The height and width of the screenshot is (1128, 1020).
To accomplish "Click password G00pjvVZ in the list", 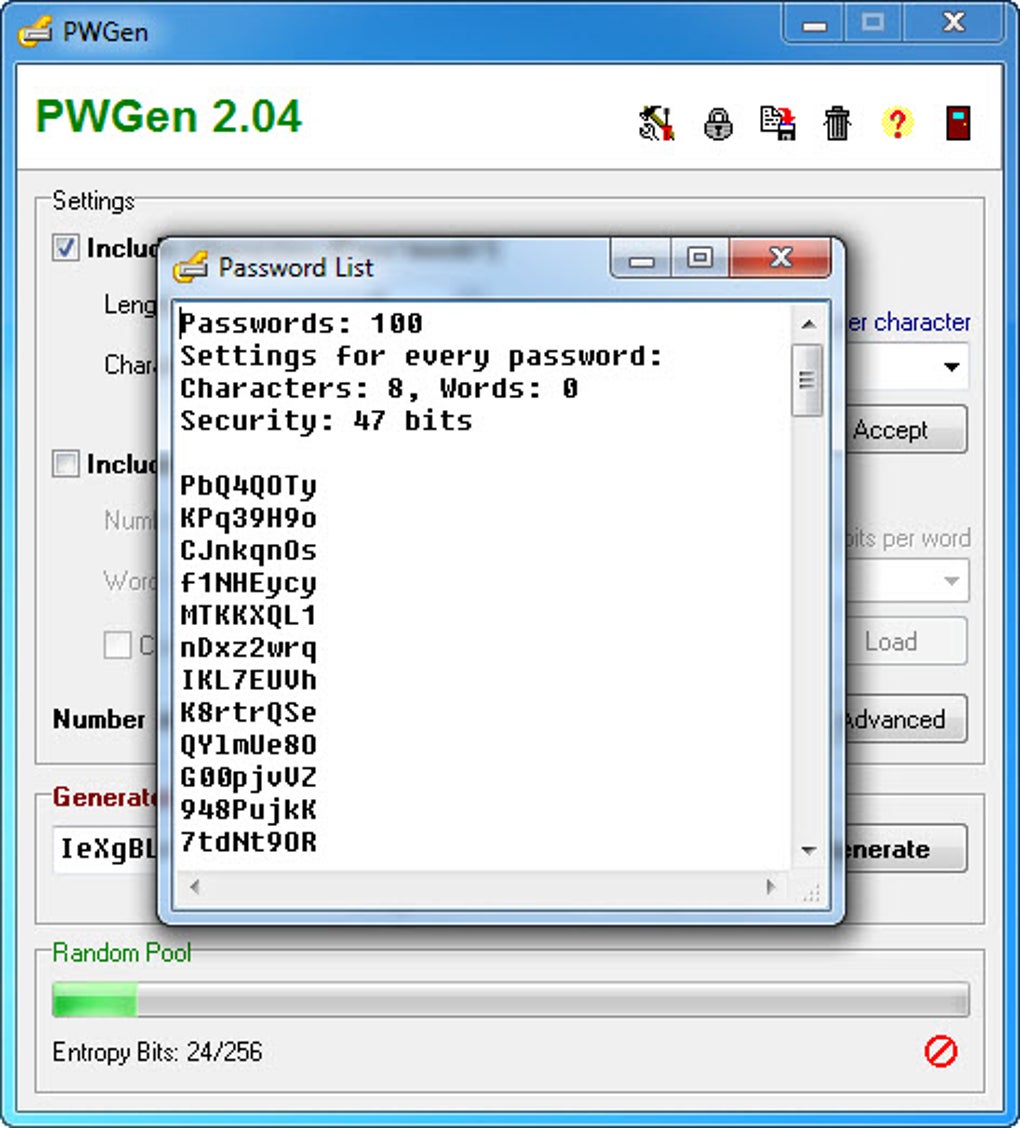I will tap(248, 778).
